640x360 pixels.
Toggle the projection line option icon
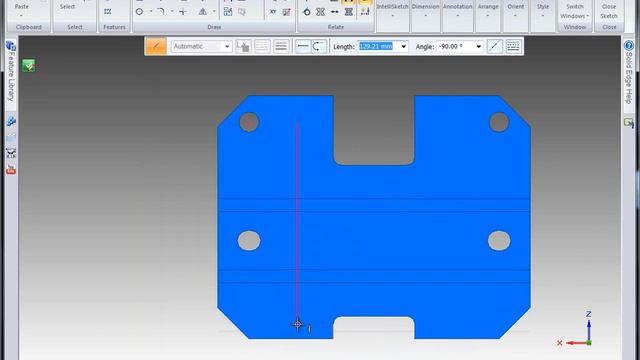[495, 46]
